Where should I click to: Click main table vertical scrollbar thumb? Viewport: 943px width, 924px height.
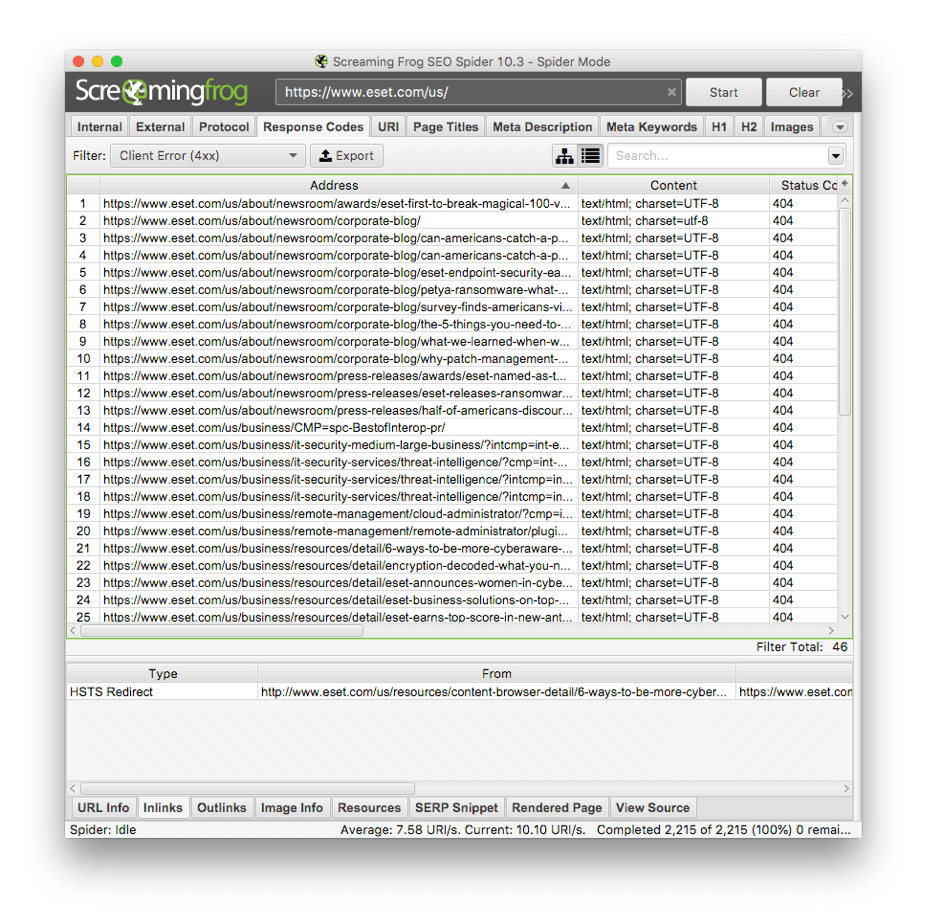pyautogui.click(x=845, y=312)
